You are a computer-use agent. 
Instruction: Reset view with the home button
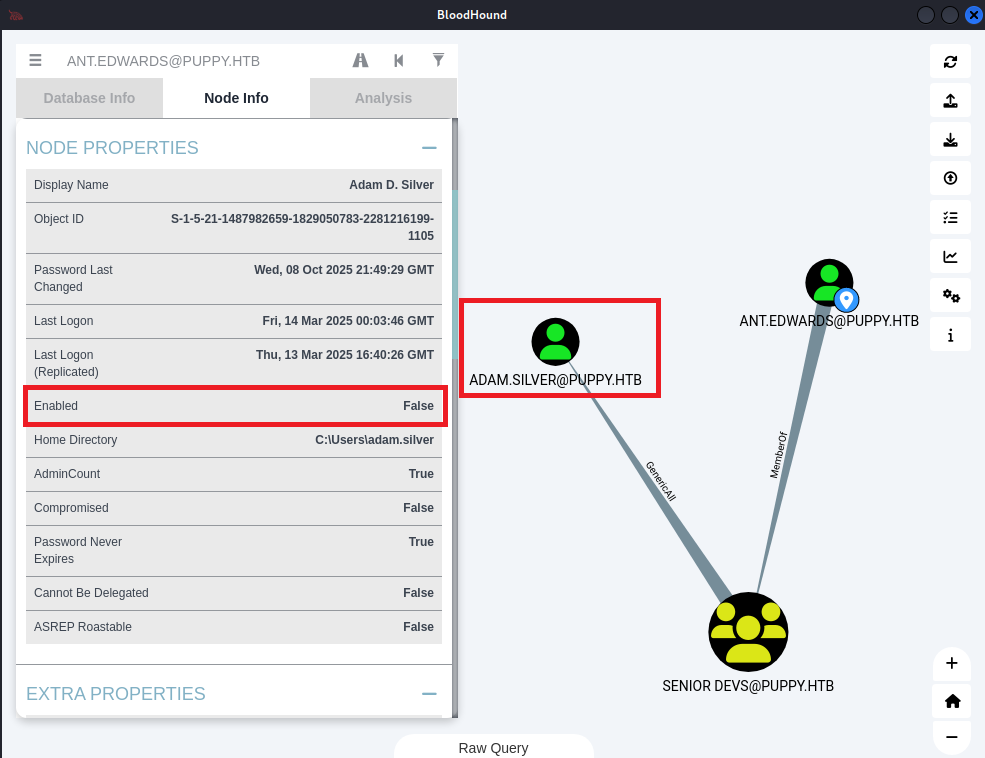(951, 700)
